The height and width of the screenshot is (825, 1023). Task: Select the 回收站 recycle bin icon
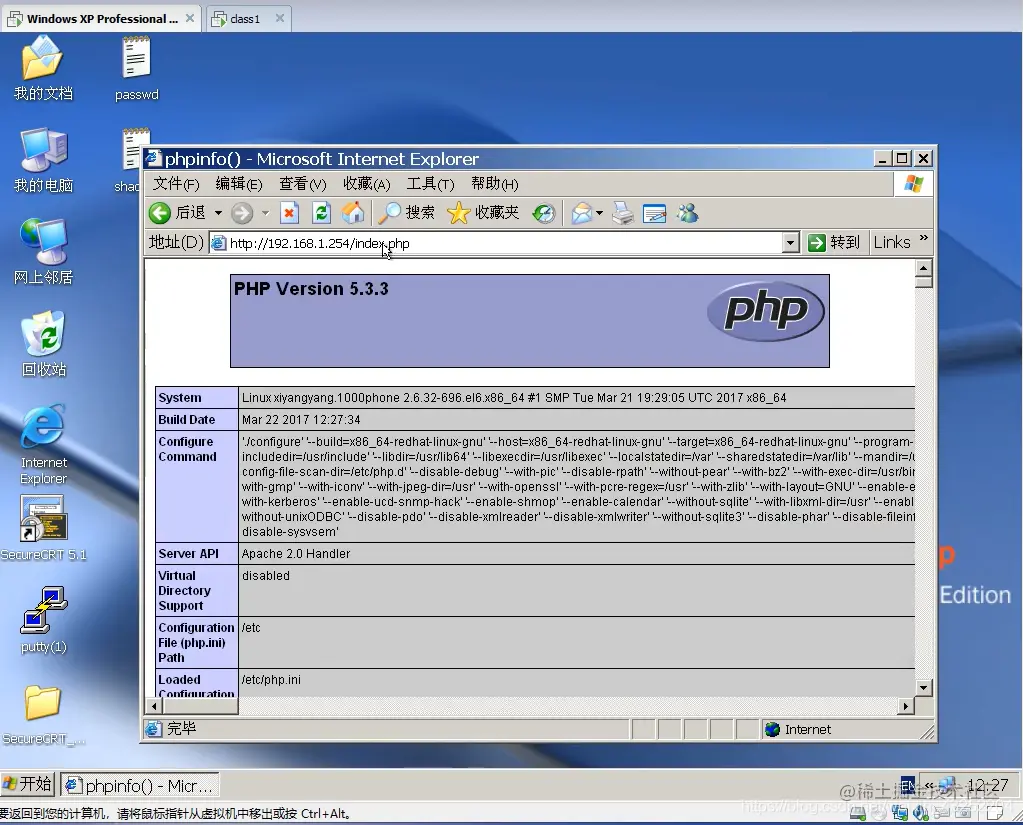(x=43, y=344)
